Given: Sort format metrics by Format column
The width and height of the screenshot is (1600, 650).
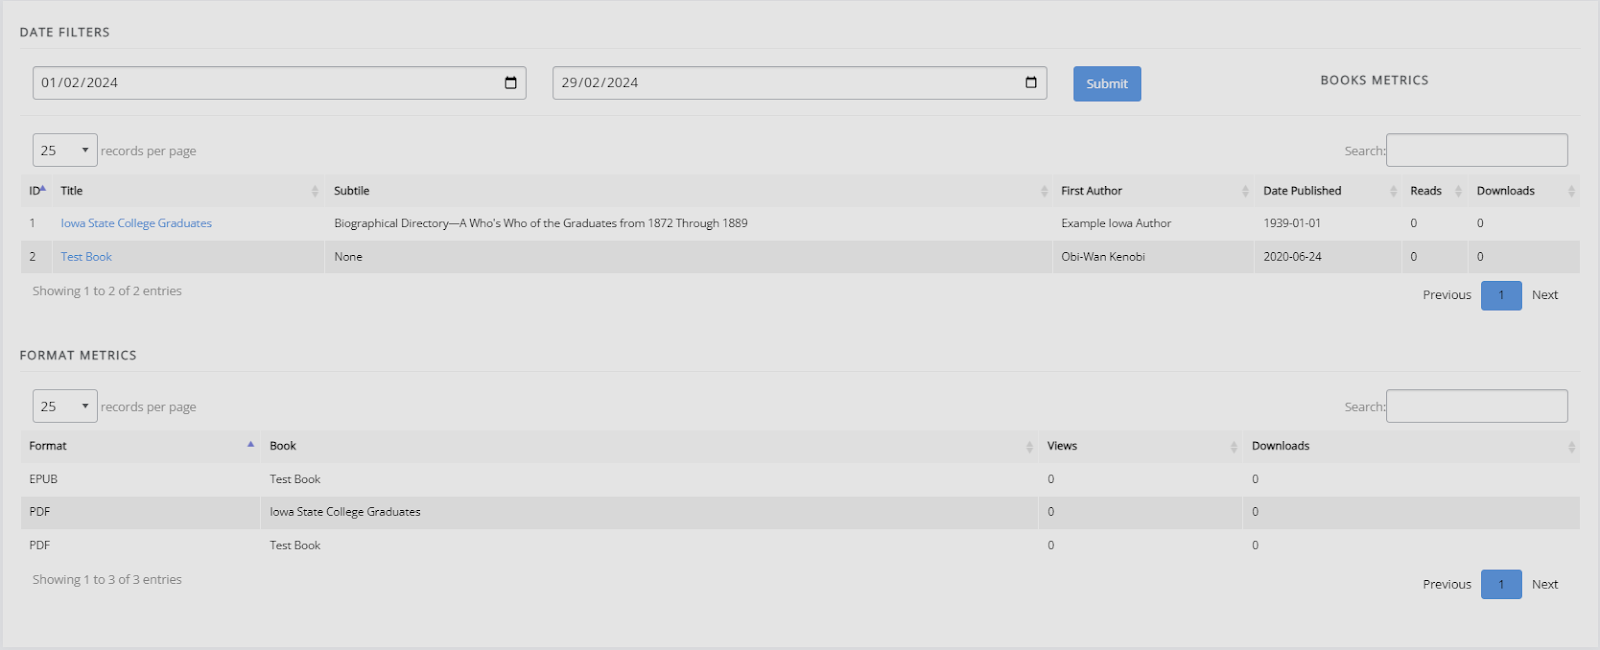Looking at the screenshot, I should pos(141,446).
